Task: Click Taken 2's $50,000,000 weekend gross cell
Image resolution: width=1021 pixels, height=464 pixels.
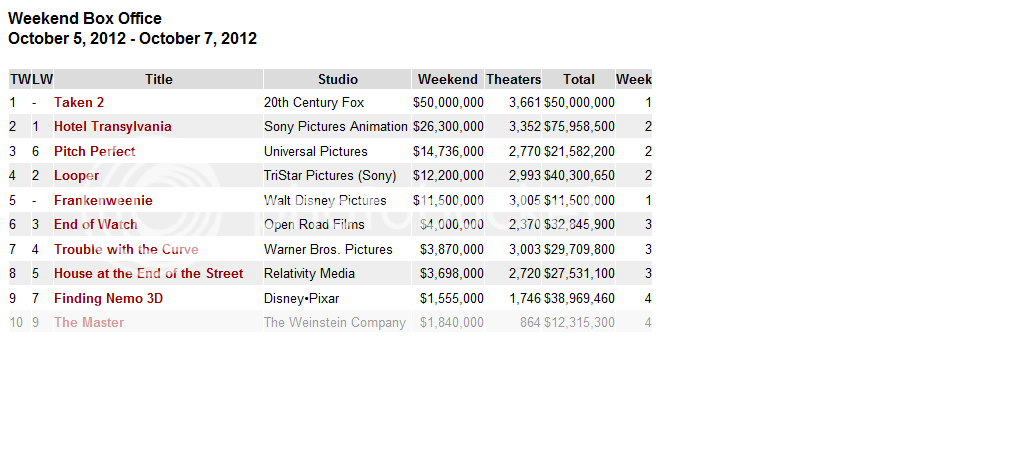Action: click(x=448, y=102)
